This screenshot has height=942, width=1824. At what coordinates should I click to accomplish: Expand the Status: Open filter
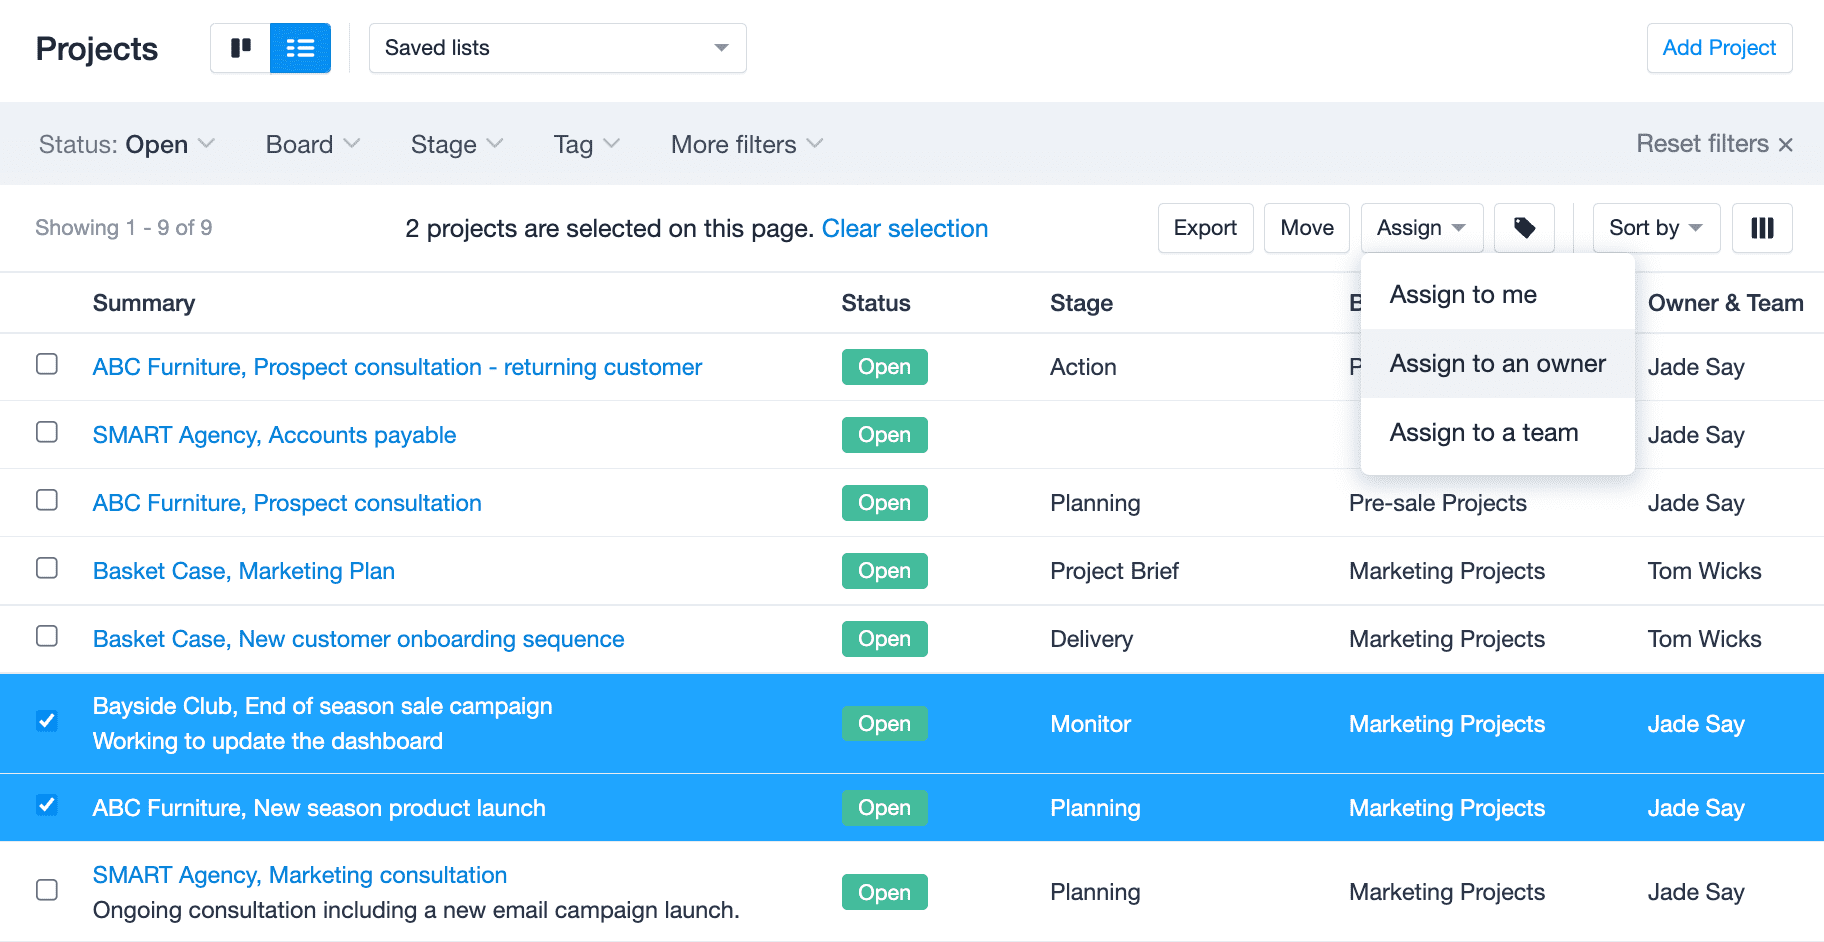click(127, 145)
